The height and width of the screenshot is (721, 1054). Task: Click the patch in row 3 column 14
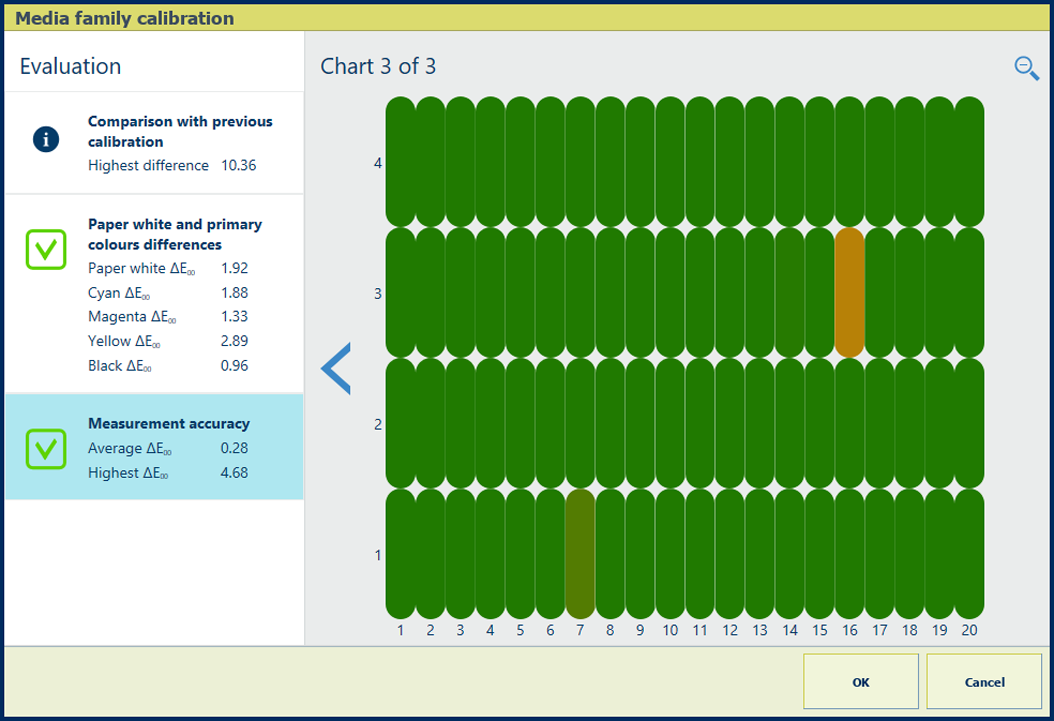789,292
